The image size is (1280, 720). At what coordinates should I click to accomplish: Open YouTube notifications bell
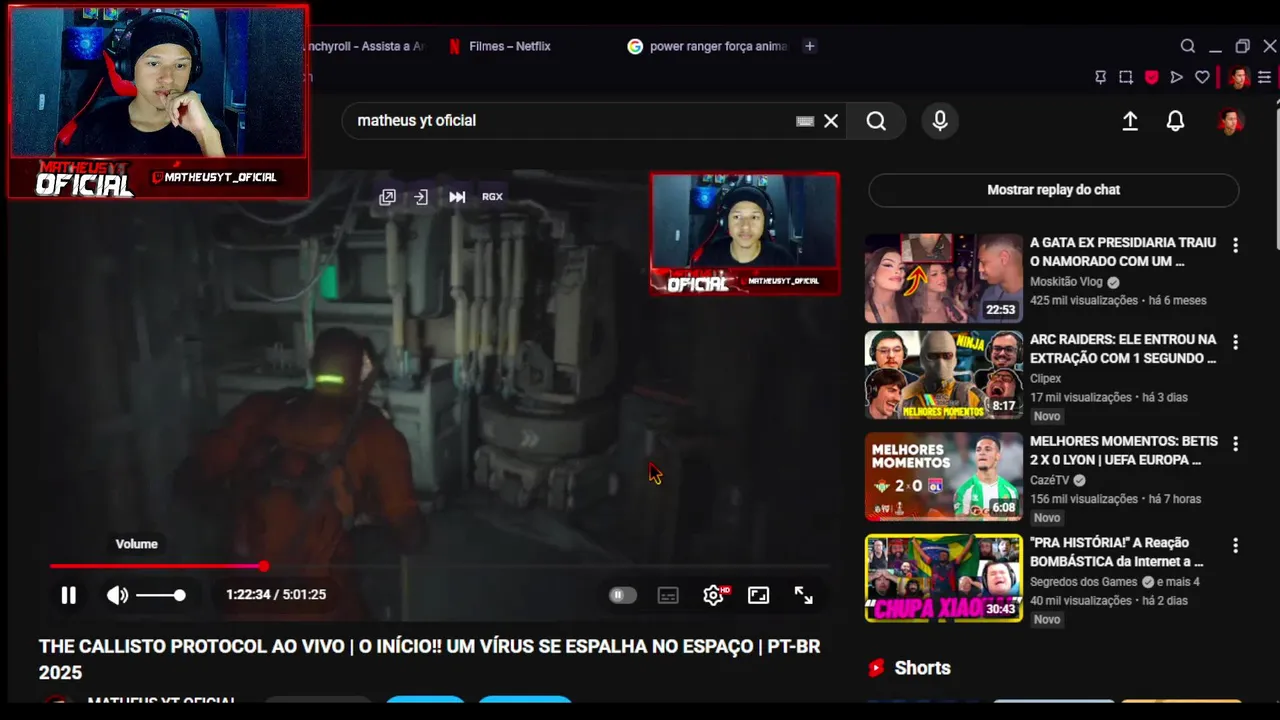(1176, 121)
